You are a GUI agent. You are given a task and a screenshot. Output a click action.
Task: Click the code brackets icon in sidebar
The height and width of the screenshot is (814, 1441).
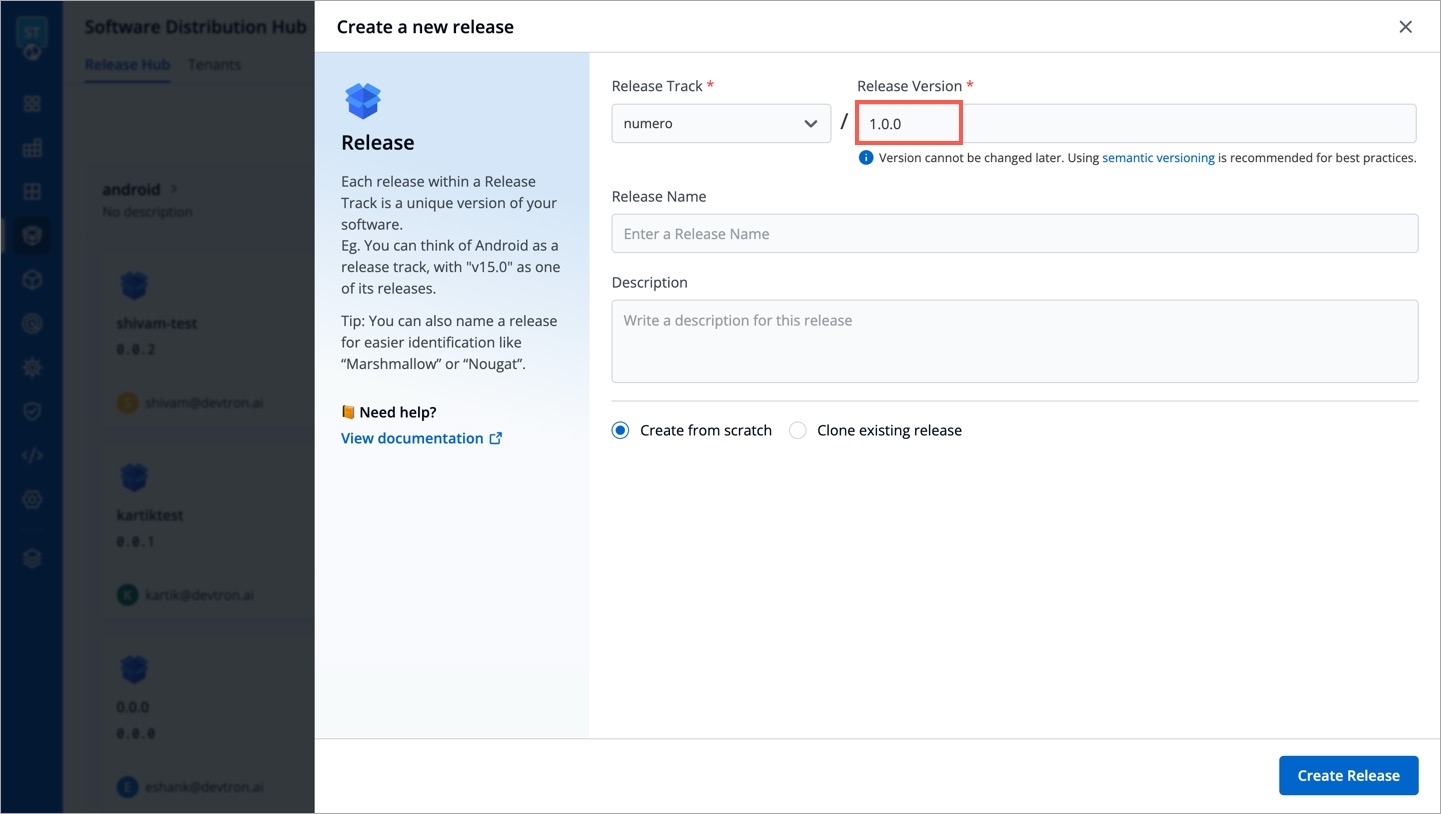coord(32,456)
